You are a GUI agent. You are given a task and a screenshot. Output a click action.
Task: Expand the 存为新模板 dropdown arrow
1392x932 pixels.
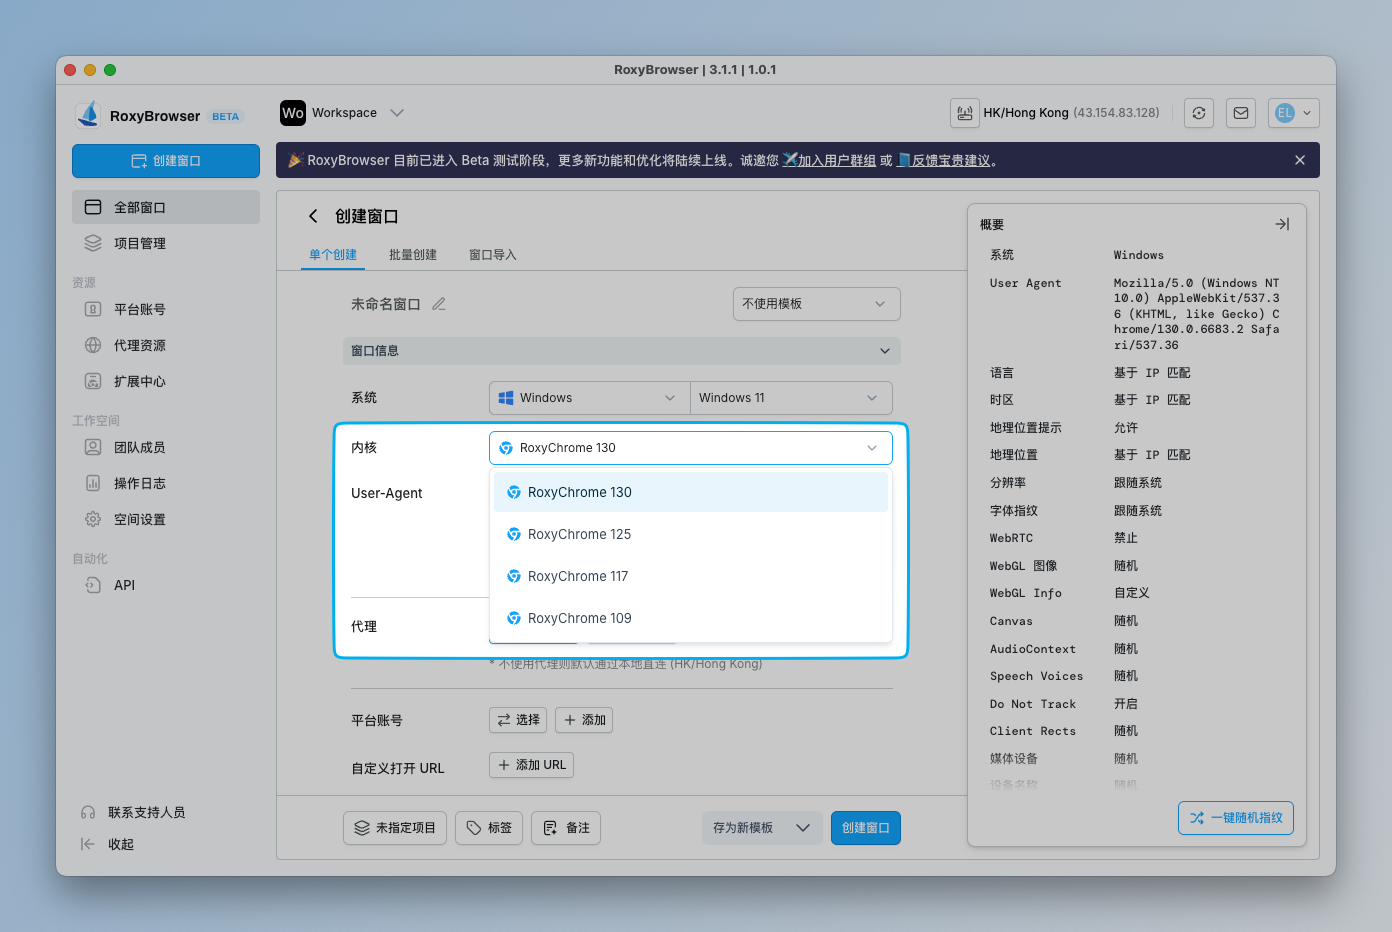(x=803, y=828)
